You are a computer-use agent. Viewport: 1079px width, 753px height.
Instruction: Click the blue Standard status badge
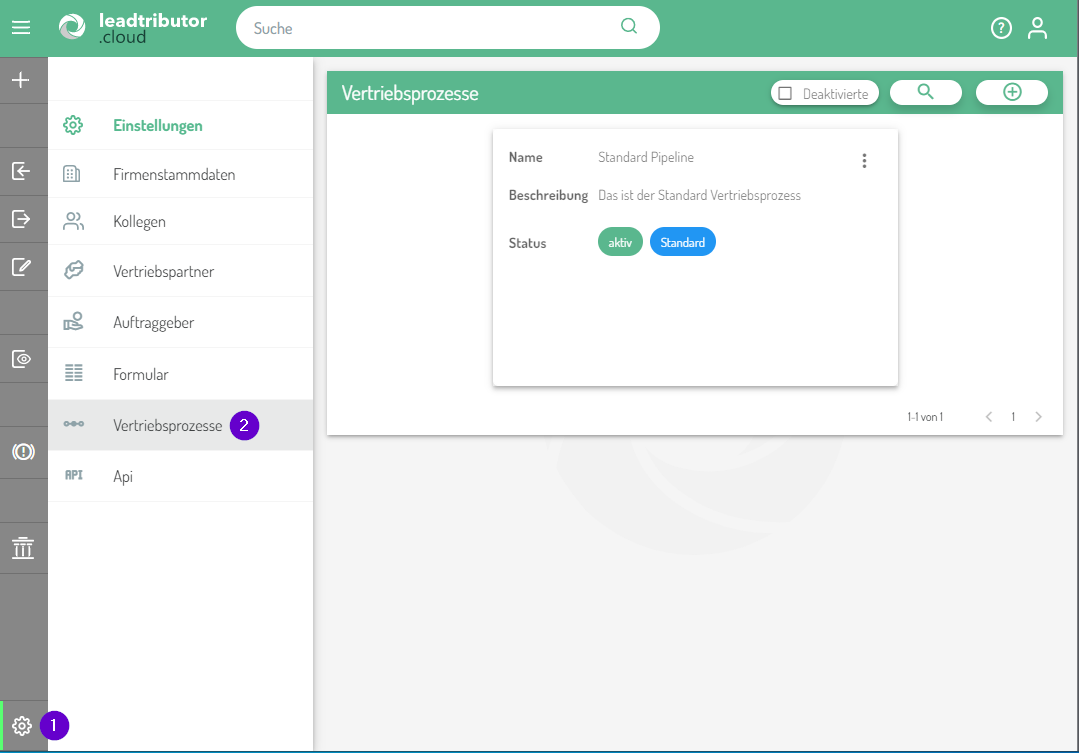pos(682,243)
